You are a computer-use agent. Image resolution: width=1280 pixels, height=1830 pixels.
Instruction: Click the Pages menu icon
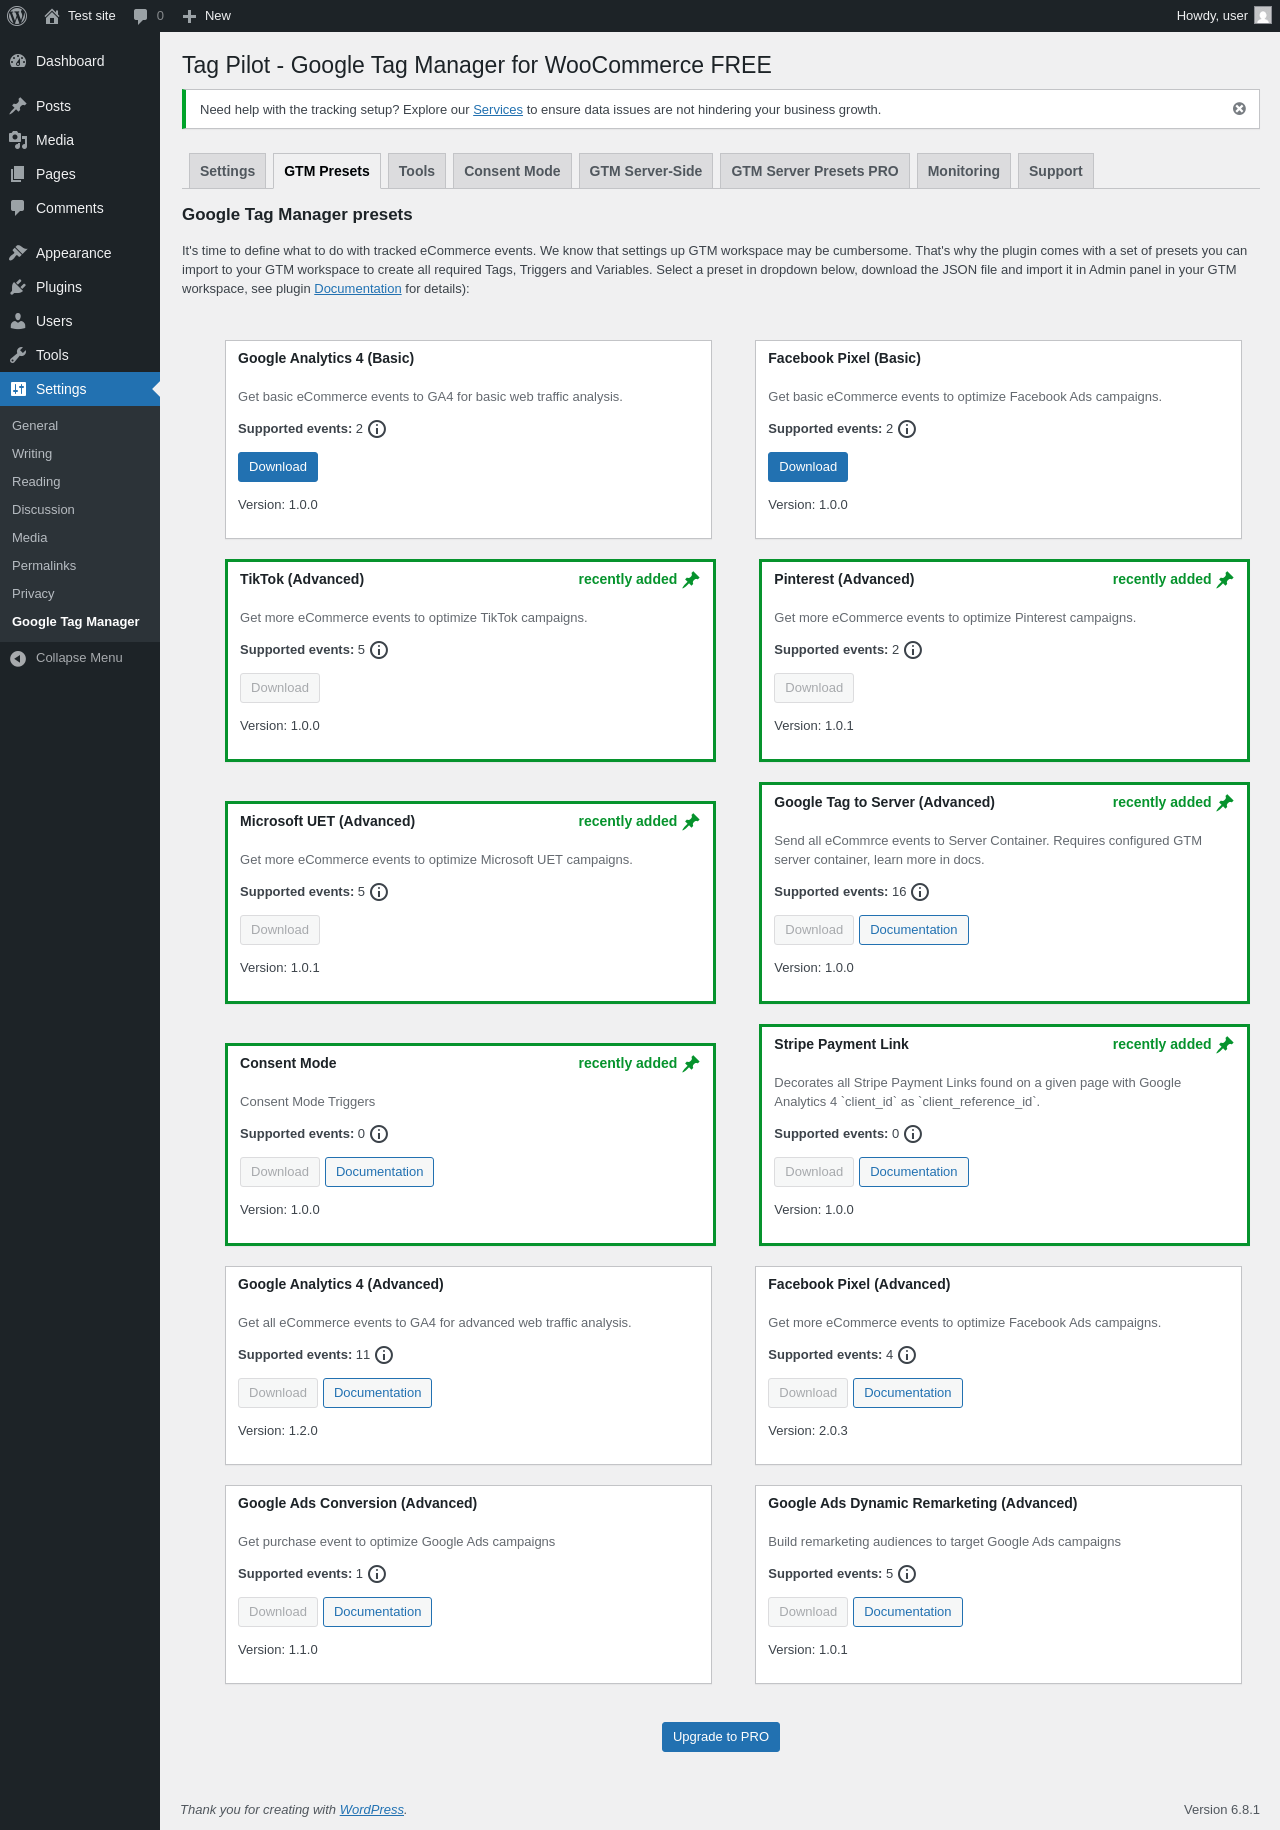point(18,174)
